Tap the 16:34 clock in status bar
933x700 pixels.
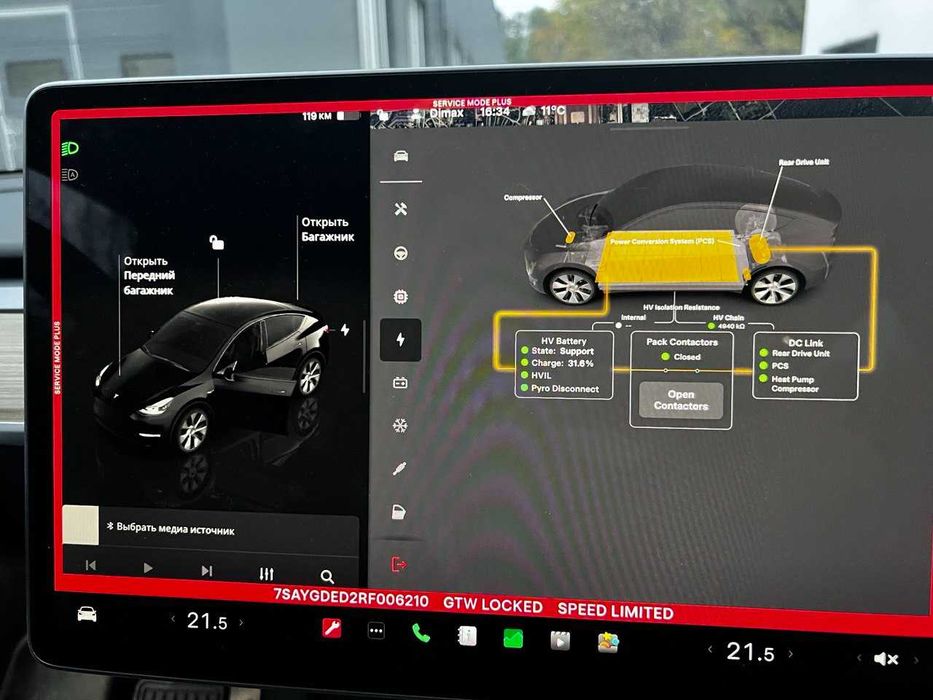point(494,112)
